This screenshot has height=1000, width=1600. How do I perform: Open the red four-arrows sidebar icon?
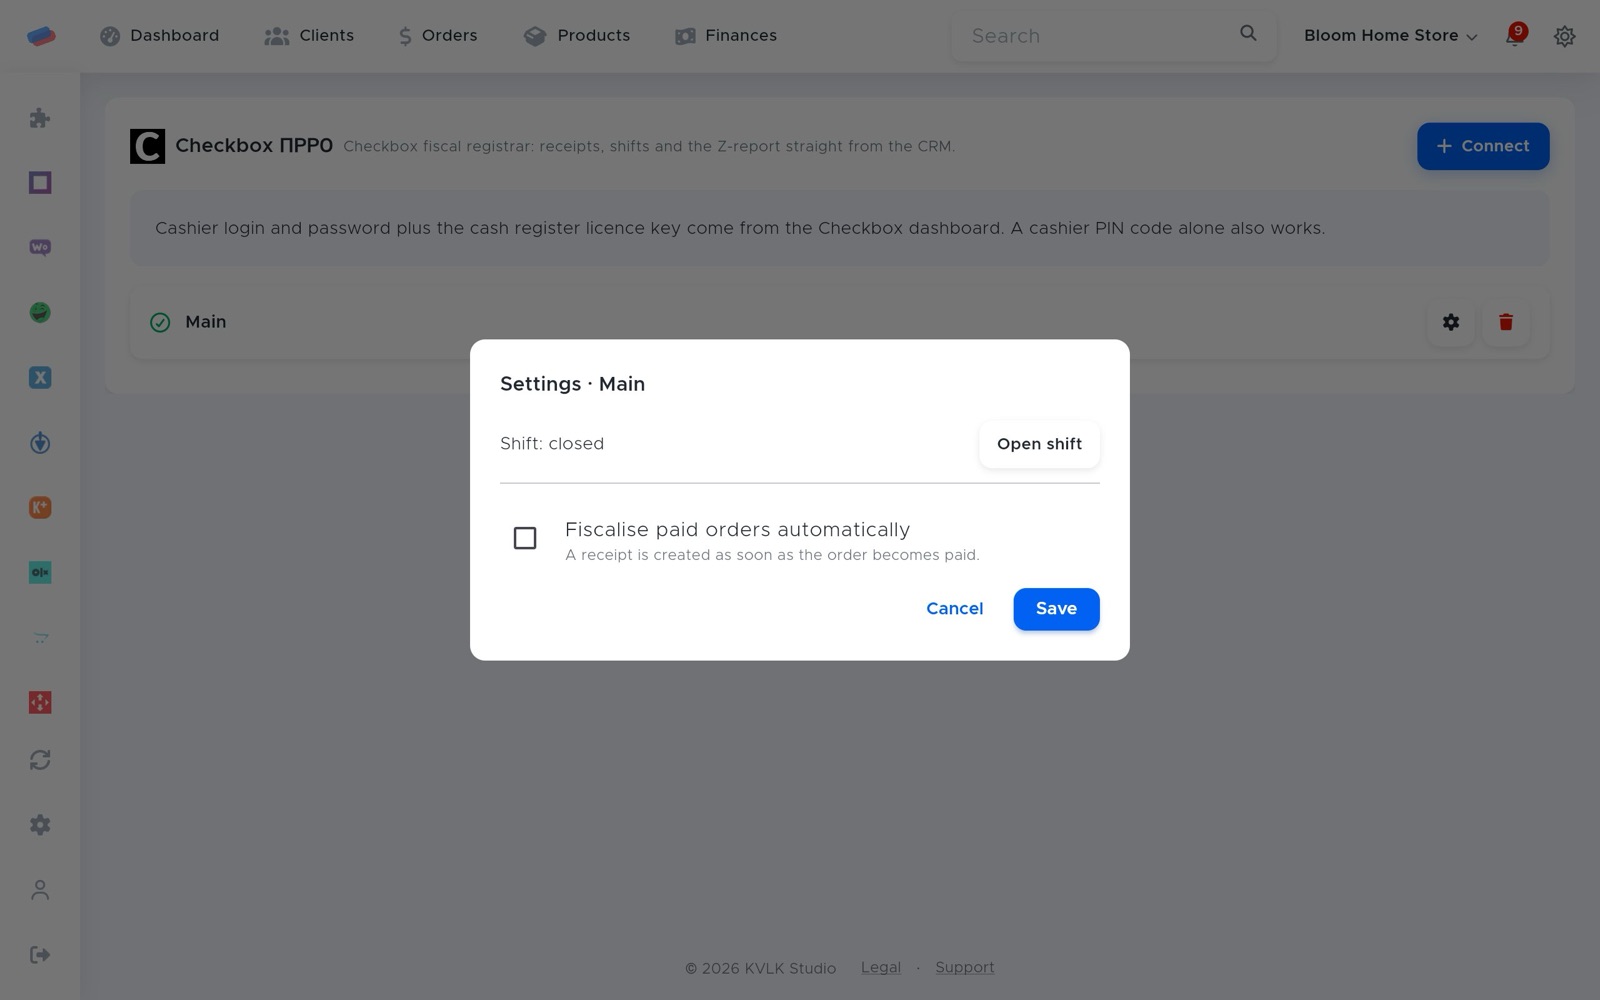[40, 703]
